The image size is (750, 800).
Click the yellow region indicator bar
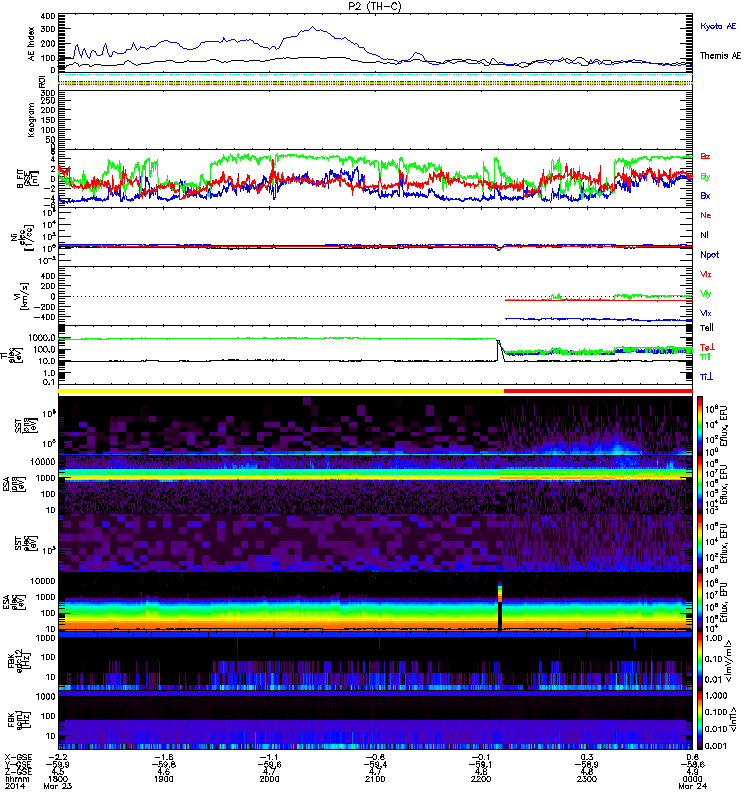pyautogui.click(x=281, y=391)
